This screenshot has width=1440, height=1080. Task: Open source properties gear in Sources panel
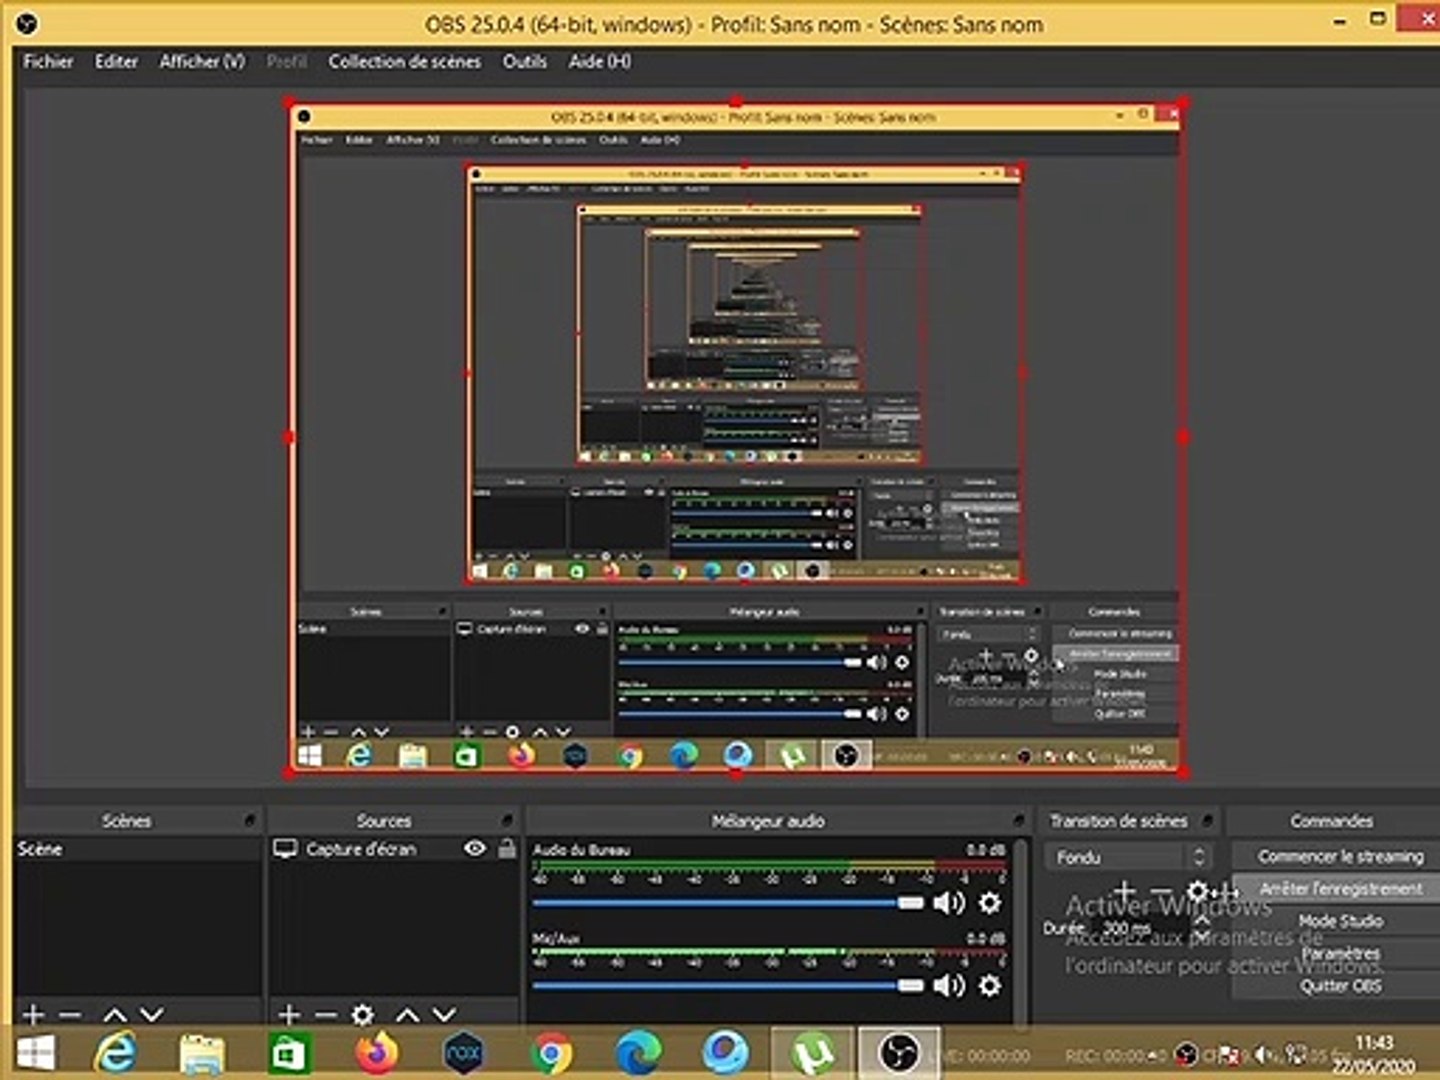[363, 1015]
